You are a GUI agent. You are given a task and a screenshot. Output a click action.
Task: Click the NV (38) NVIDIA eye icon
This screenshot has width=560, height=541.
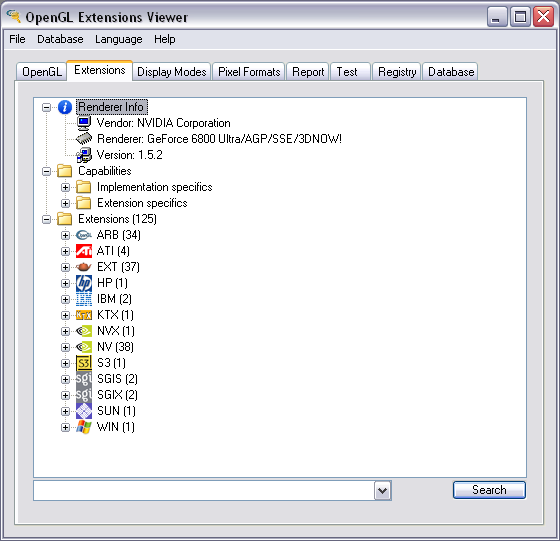coord(84,347)
